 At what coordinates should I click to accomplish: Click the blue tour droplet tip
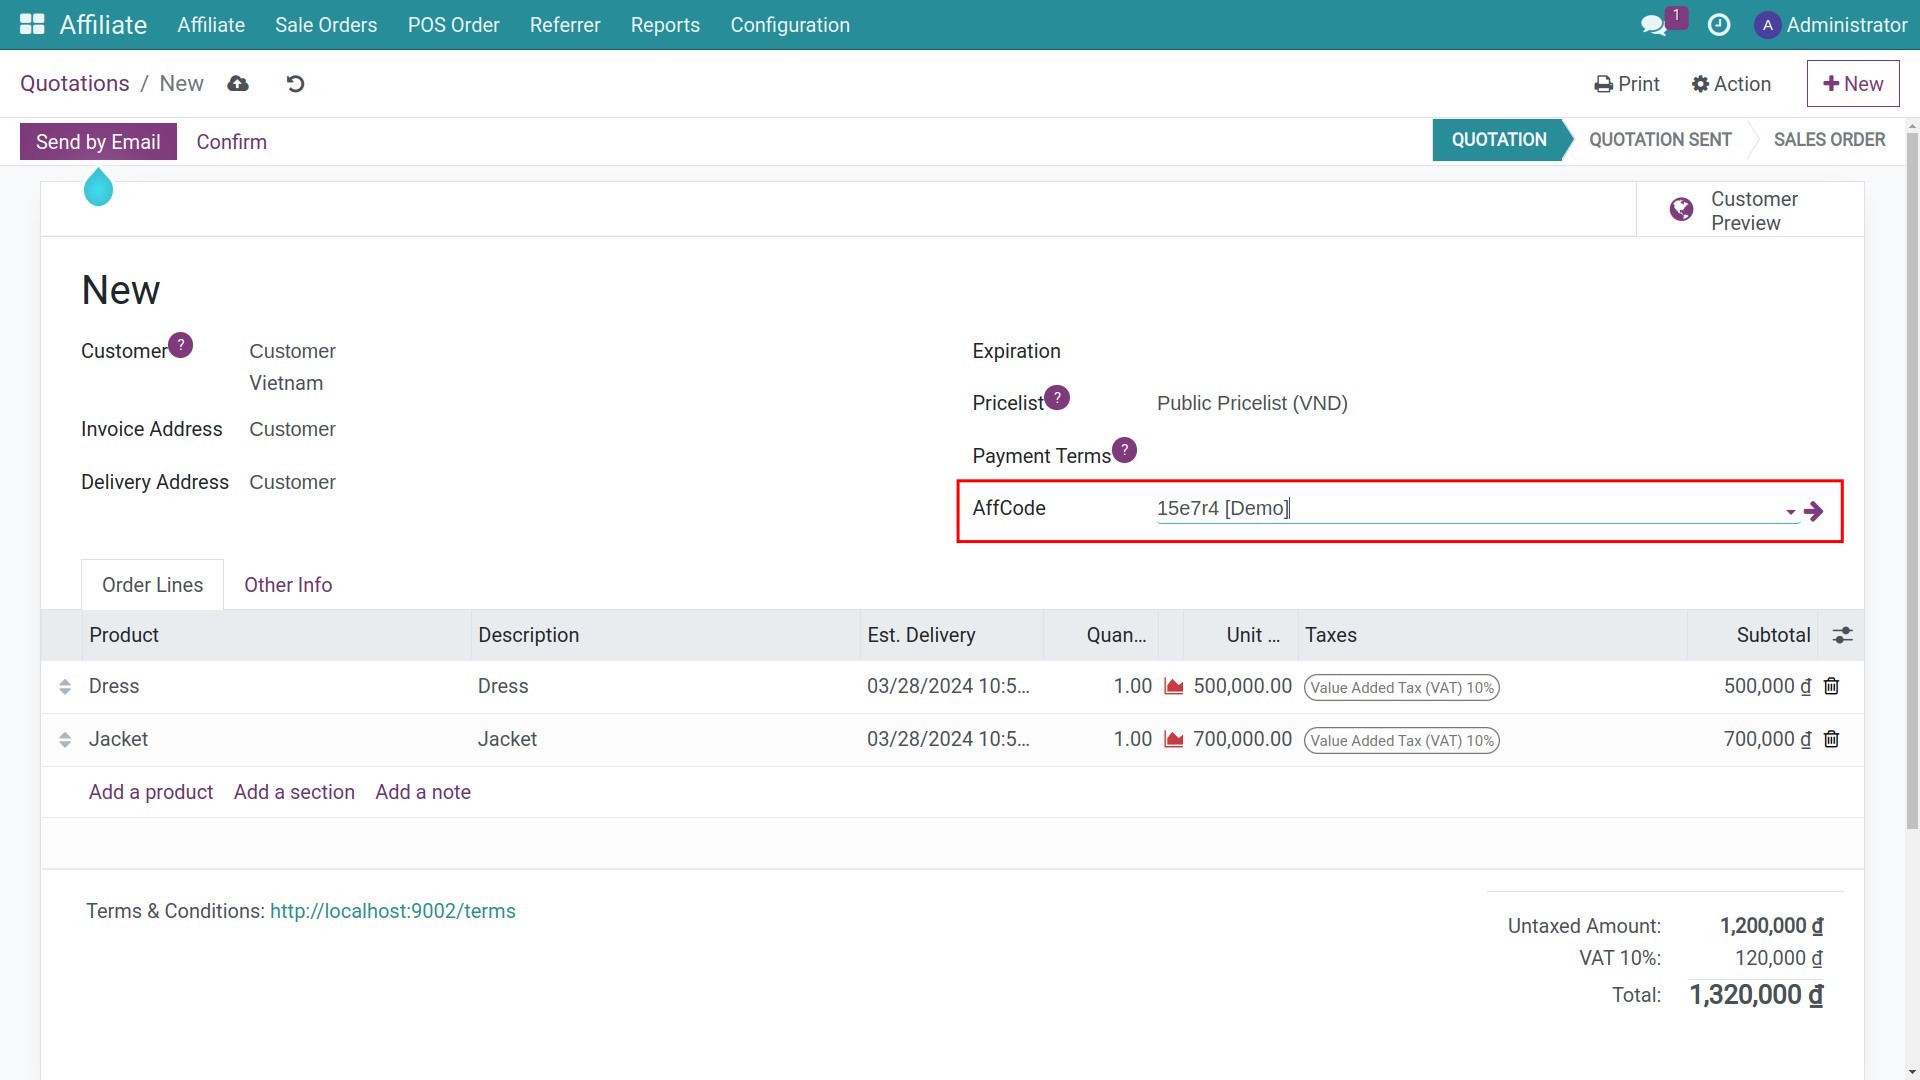[x=98, y=187]
